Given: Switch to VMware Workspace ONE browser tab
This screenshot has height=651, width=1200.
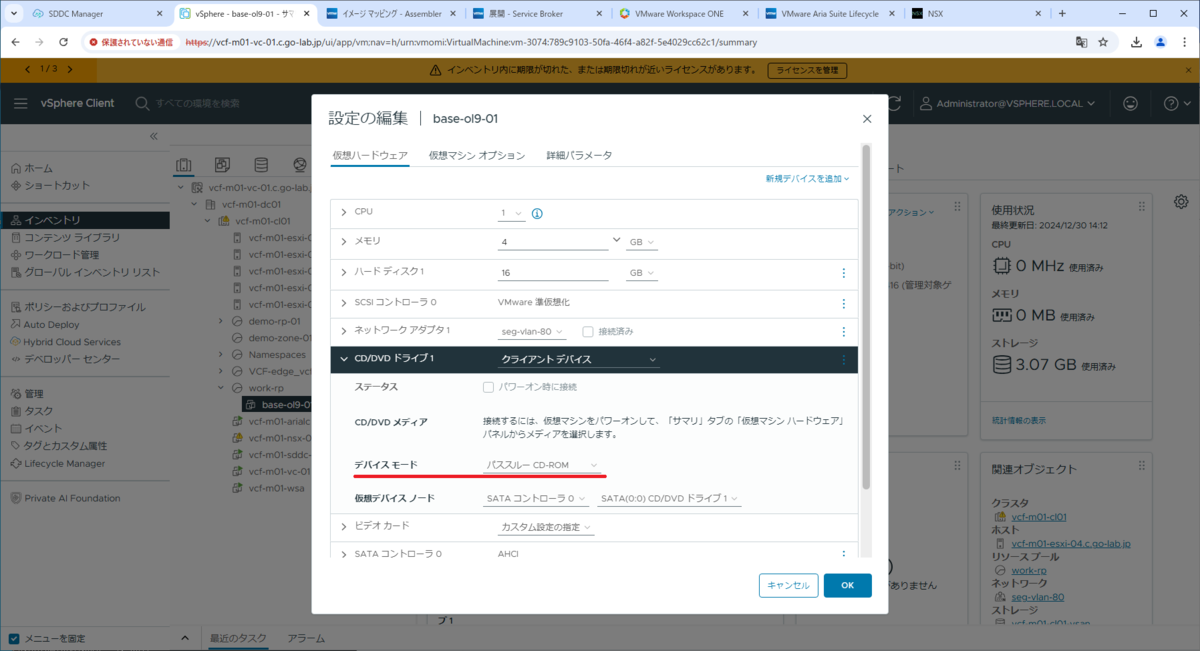Looking at the screenshot, I should 685,14.
